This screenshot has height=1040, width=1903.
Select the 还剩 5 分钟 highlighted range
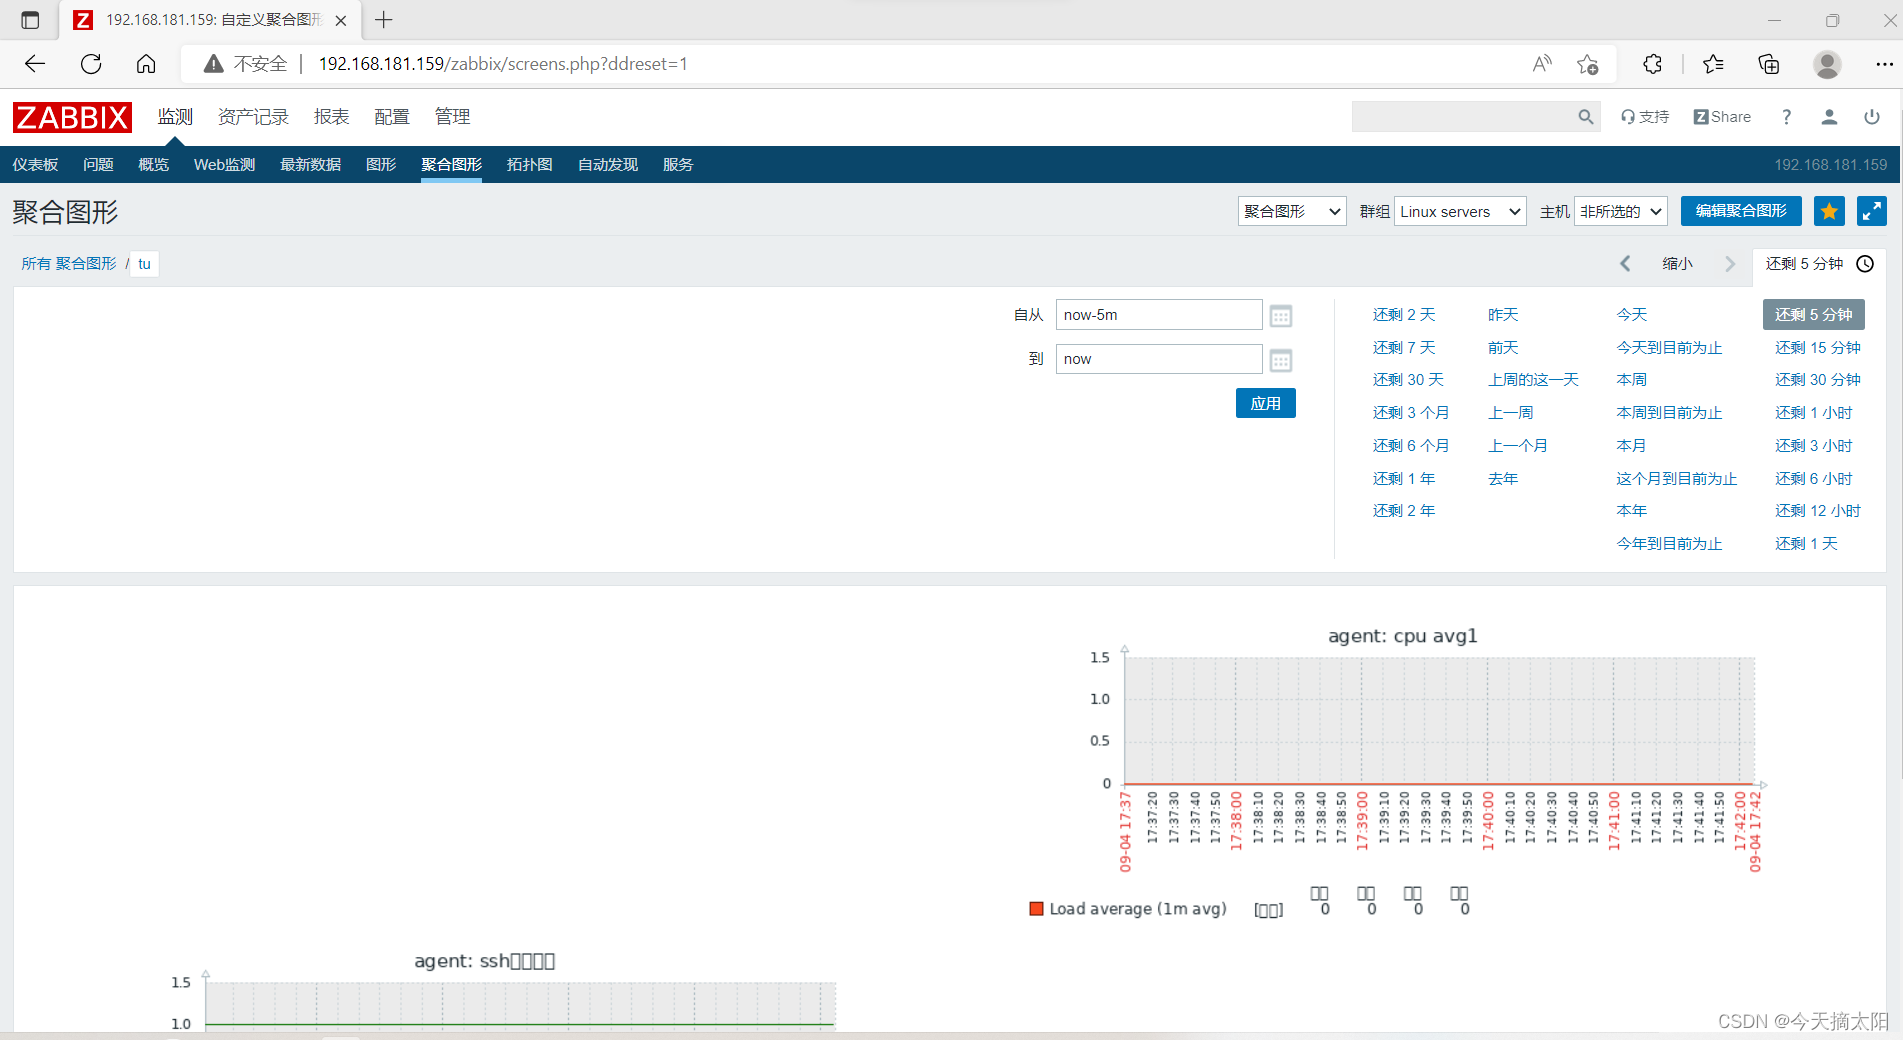coord(1813,315)
